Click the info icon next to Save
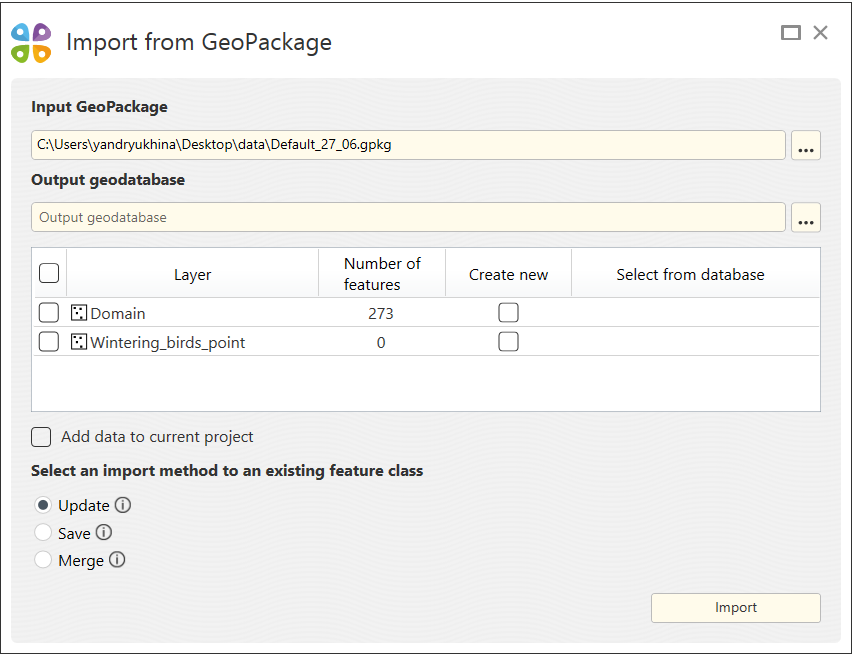This screenshot has width=853, height=654. pos(104,532)
